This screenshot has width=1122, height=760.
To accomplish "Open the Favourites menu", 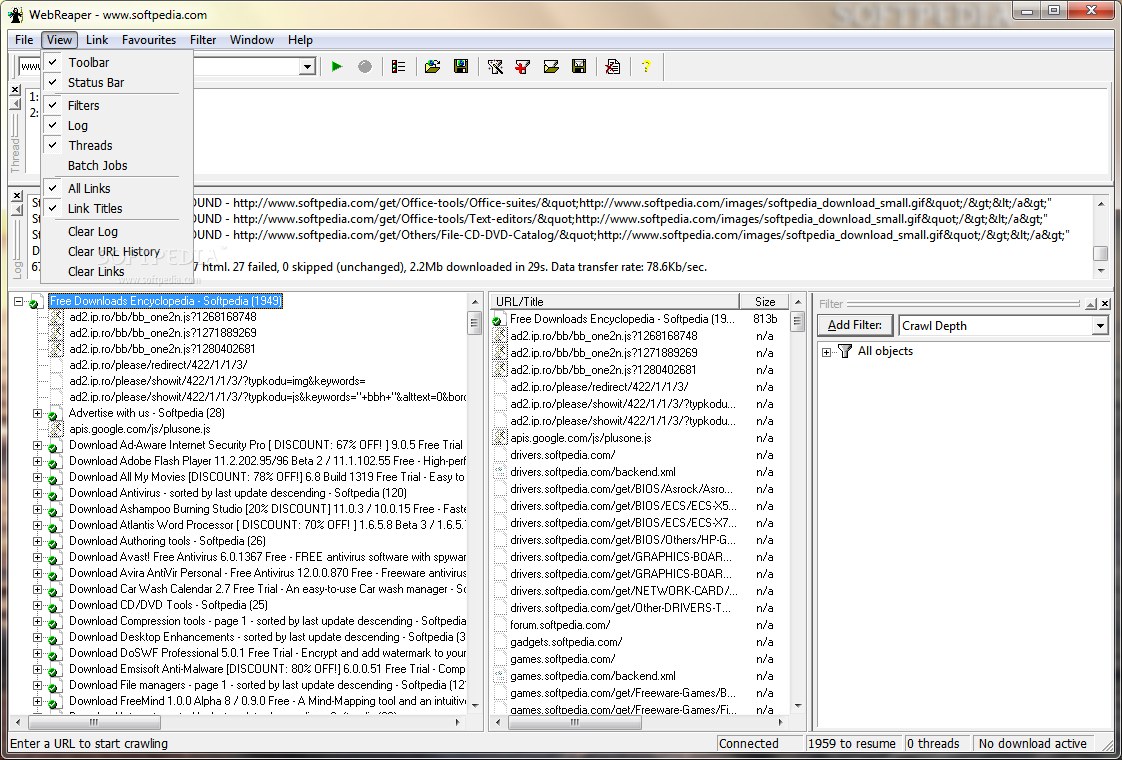I will [x=149, y=40].
